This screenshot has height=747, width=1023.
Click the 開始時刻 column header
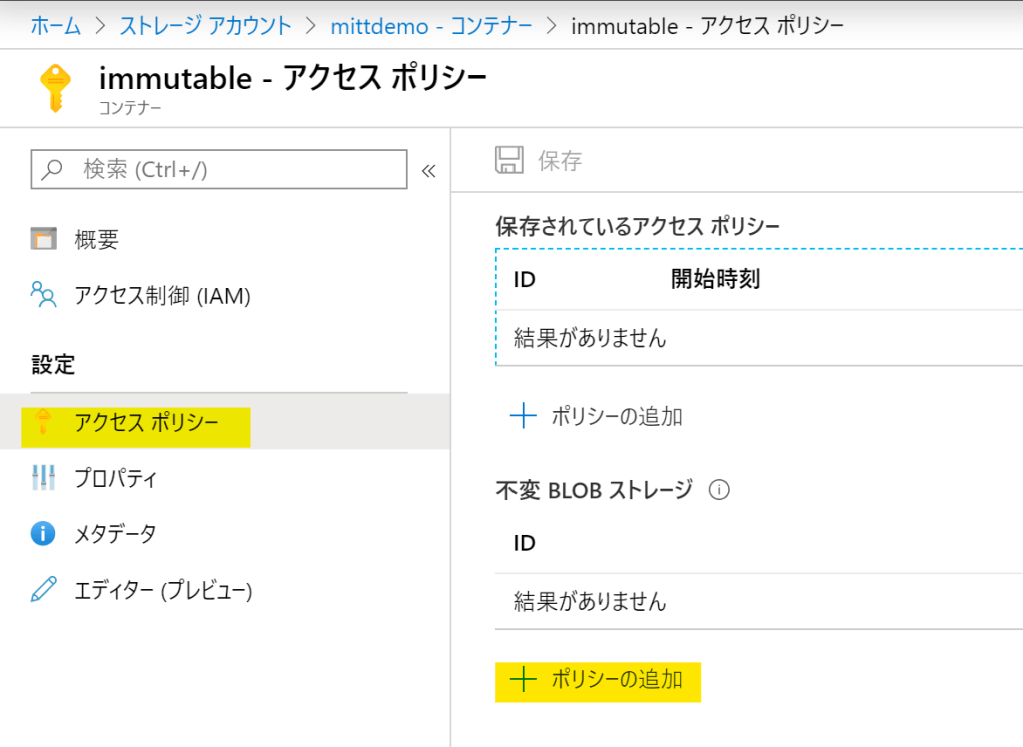pos(715,279)
